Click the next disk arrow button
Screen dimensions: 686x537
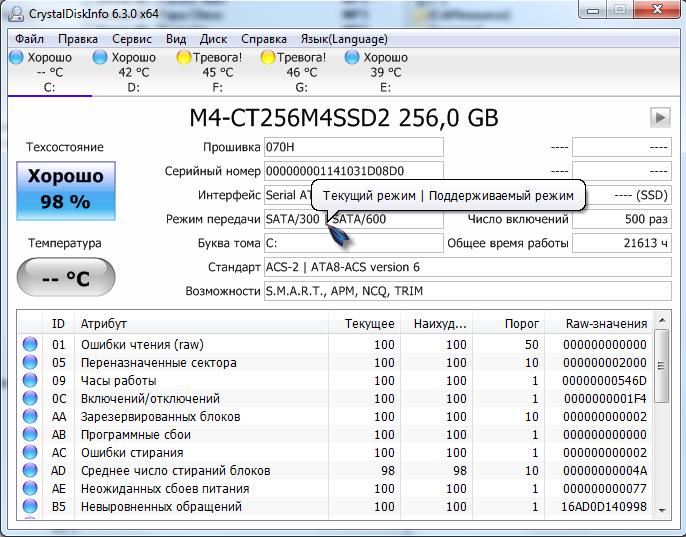pyautogui.click(x=659, y=117)
